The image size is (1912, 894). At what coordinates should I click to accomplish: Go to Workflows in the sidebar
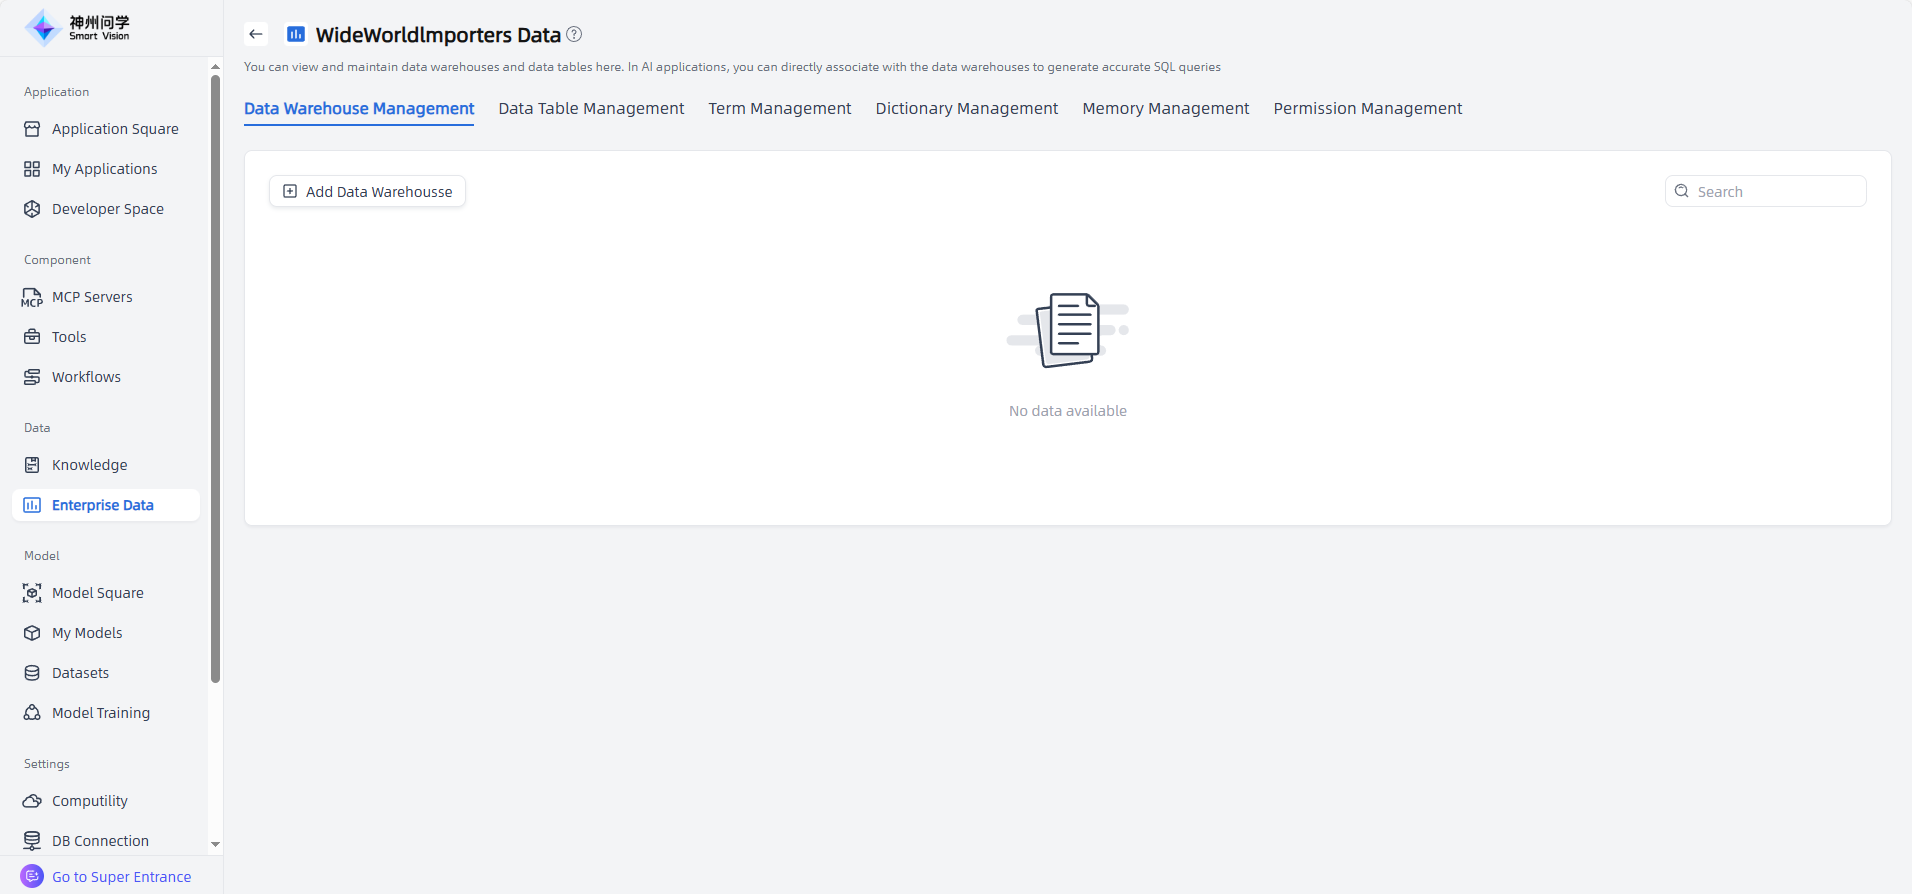click(x=86, y=377)
